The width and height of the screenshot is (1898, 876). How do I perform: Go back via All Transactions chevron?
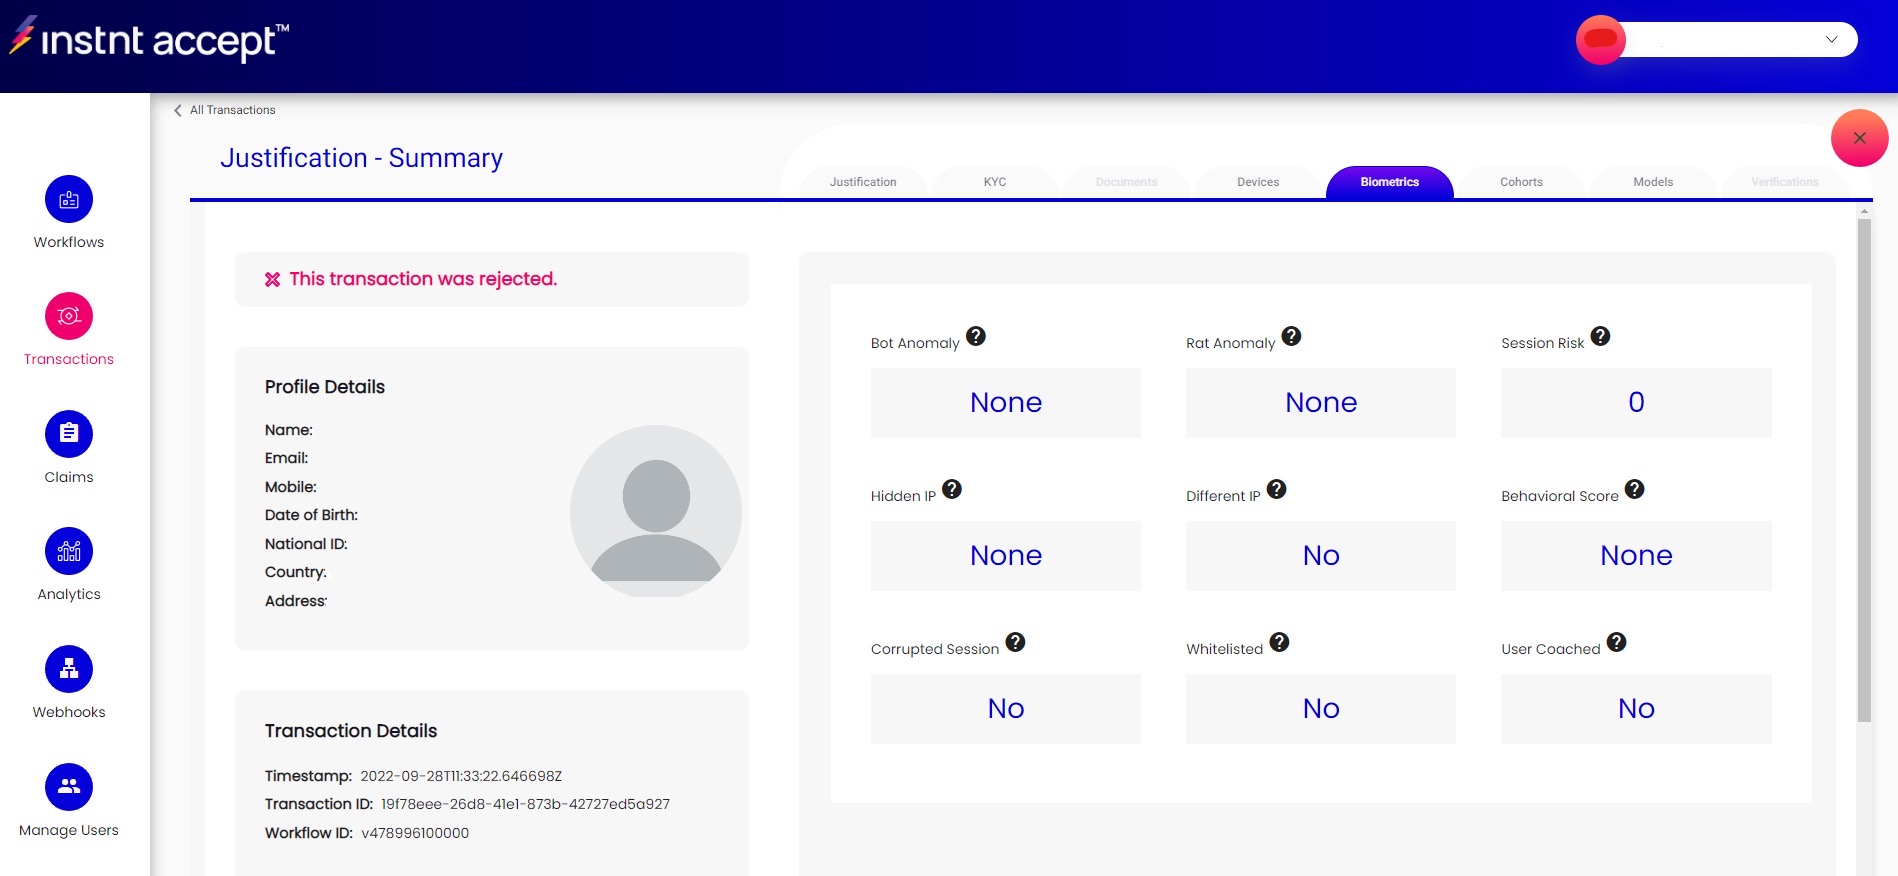tap(178, 110)
